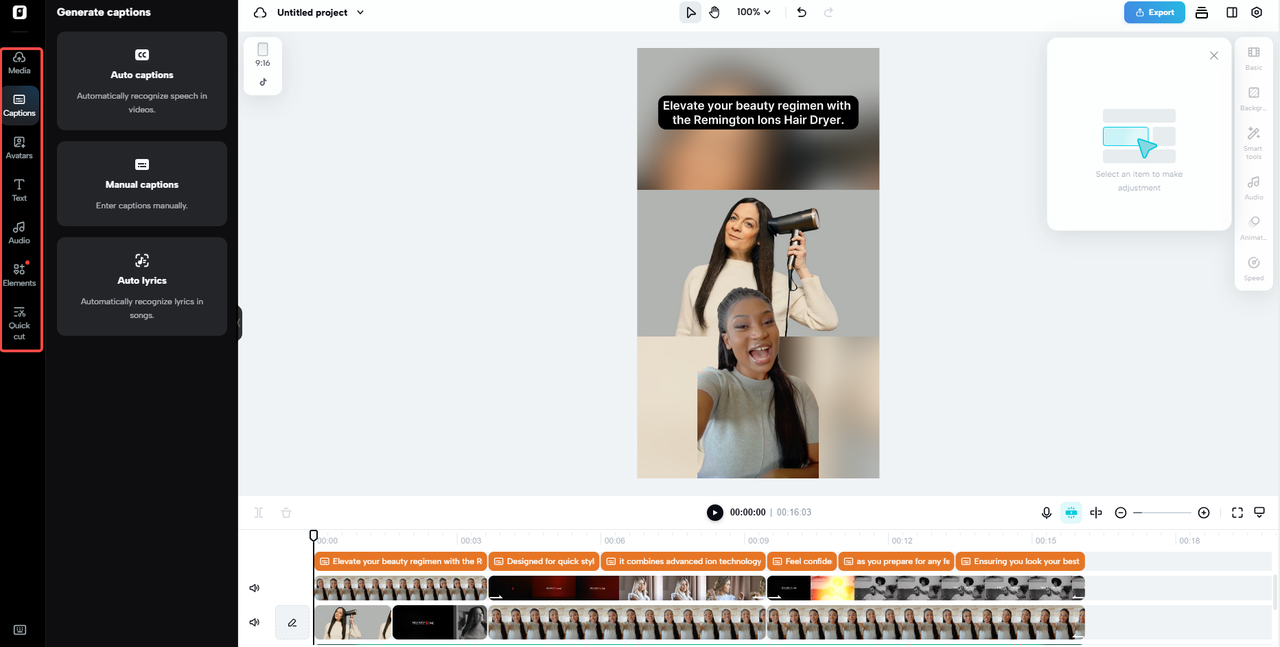The height and width of the screenshot is (647, 1280).
Task: Toggle the side panel layout icon
Action: (x=1231, y=12)
